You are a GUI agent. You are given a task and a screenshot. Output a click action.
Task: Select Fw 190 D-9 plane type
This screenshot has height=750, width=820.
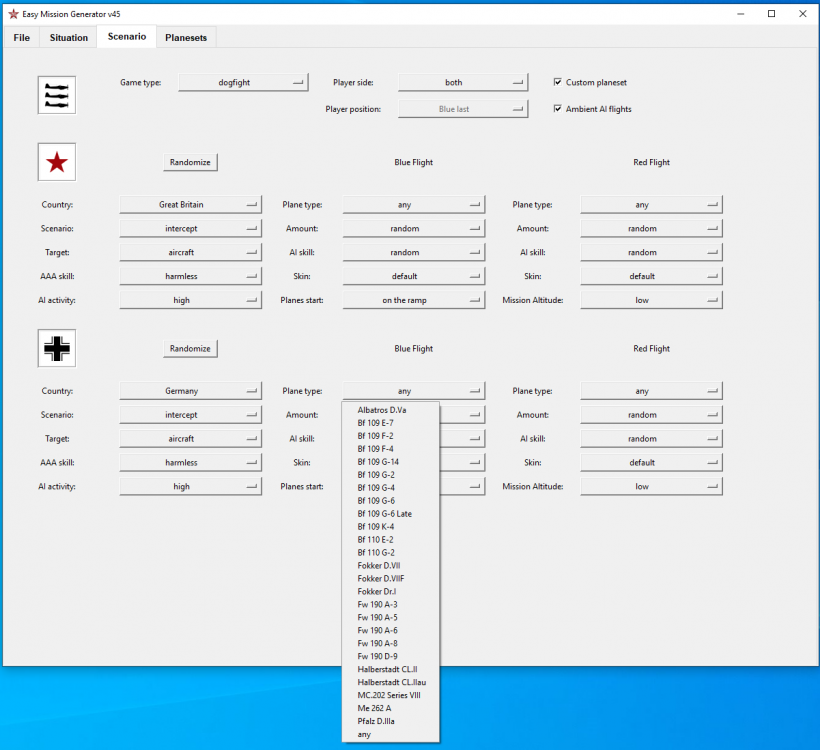point(377,656)
